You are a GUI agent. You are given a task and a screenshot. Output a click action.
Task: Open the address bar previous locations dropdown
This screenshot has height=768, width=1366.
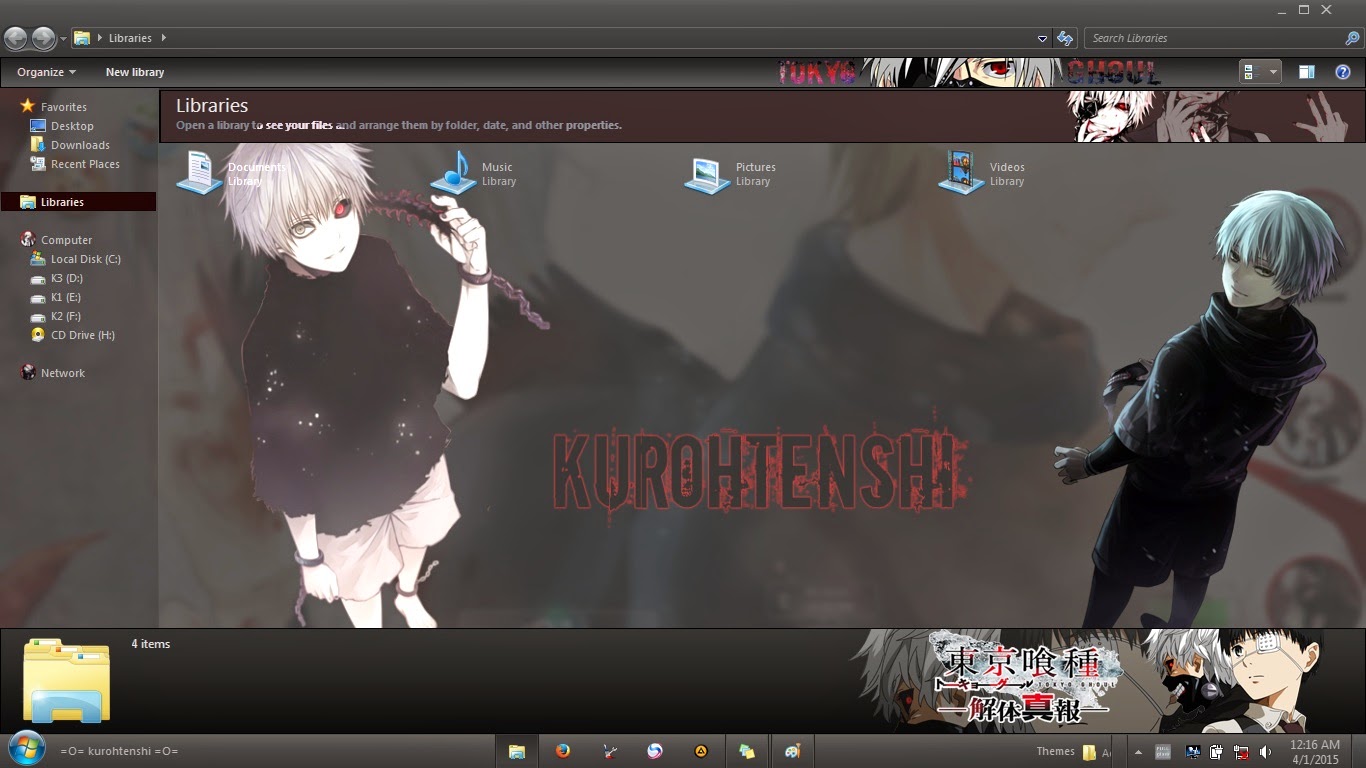click(1042, 38)
